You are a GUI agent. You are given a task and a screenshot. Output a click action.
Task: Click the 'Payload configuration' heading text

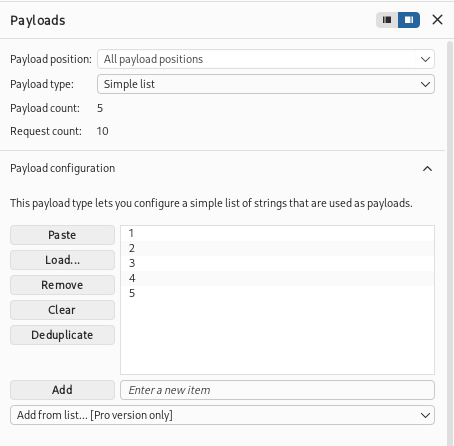tap(63, 168)
